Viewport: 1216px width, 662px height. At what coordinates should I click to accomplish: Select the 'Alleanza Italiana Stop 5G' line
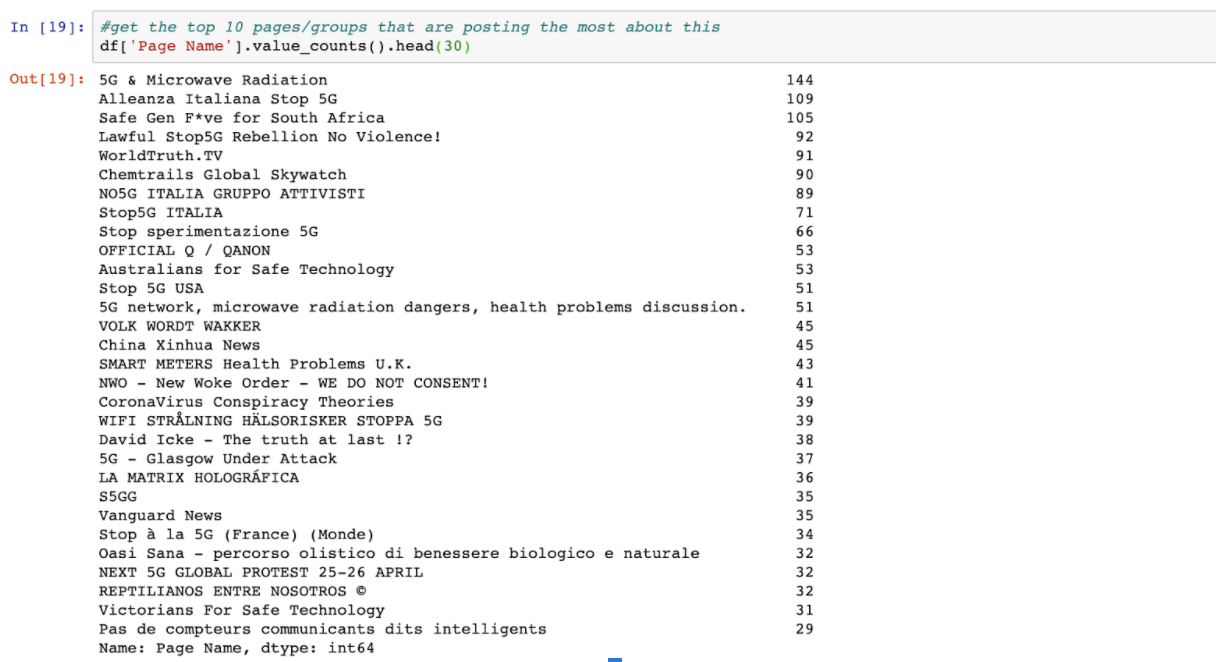(x=217, y=99)
